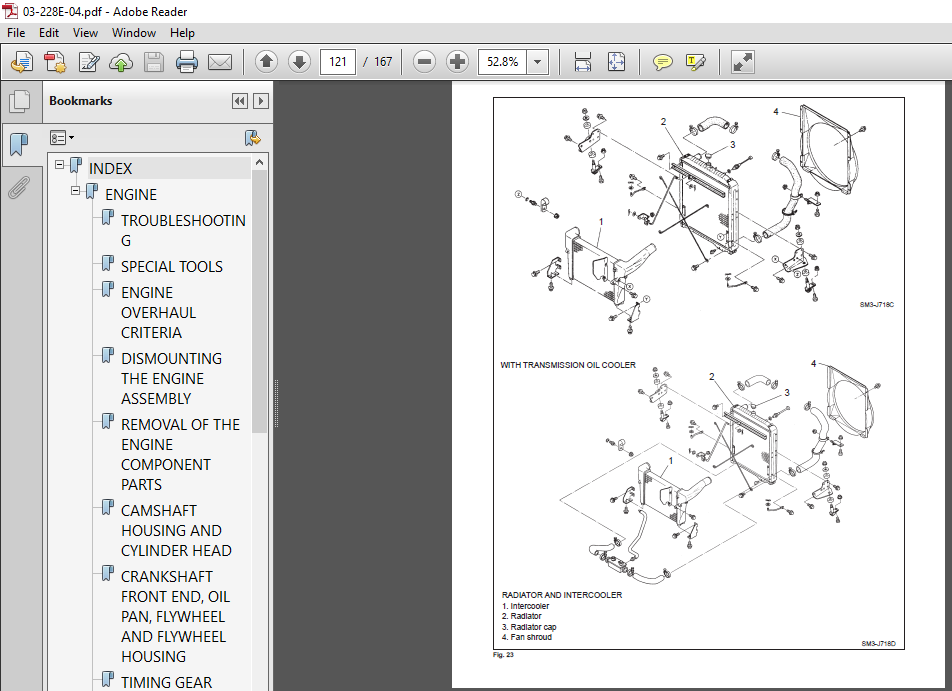This screenshot has width=952, height=691.
Task: Open the TIMING GEAR bookmark
Action: [166, 682]
